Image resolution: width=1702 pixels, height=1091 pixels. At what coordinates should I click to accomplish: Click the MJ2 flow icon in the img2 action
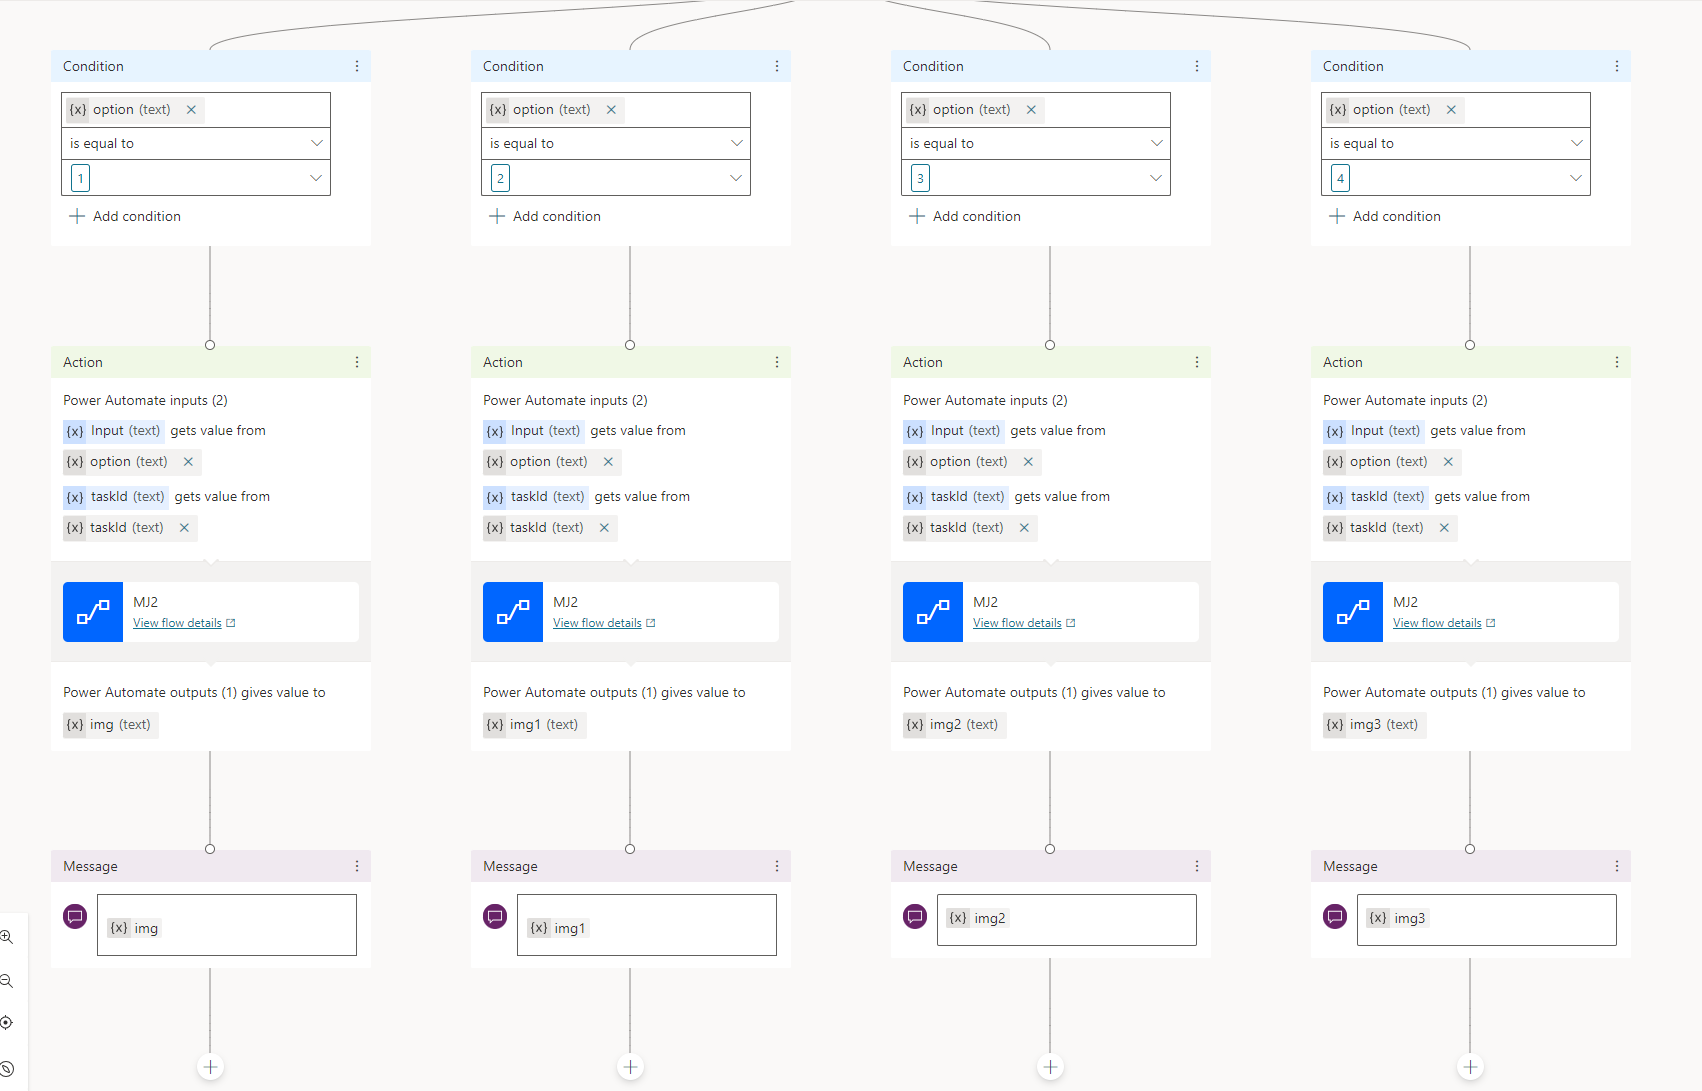tap(933, 612)
